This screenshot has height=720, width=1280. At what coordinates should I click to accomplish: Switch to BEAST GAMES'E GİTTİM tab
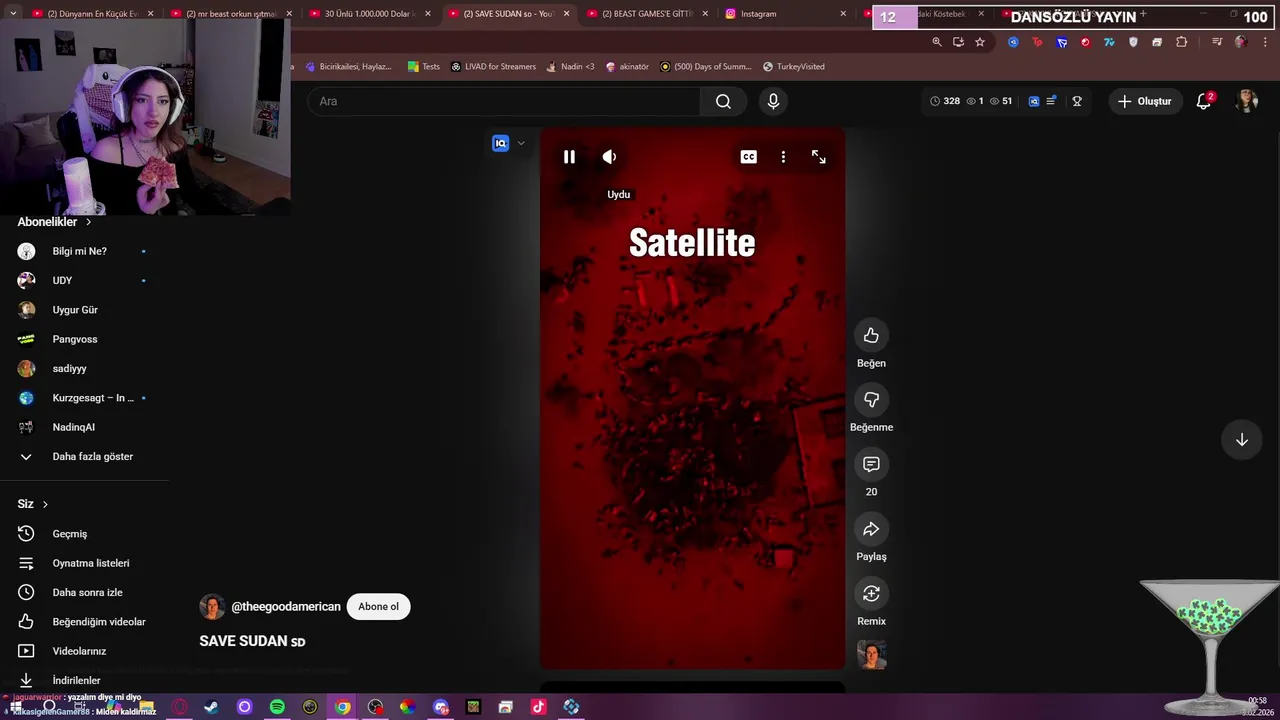tap(647, 14)
